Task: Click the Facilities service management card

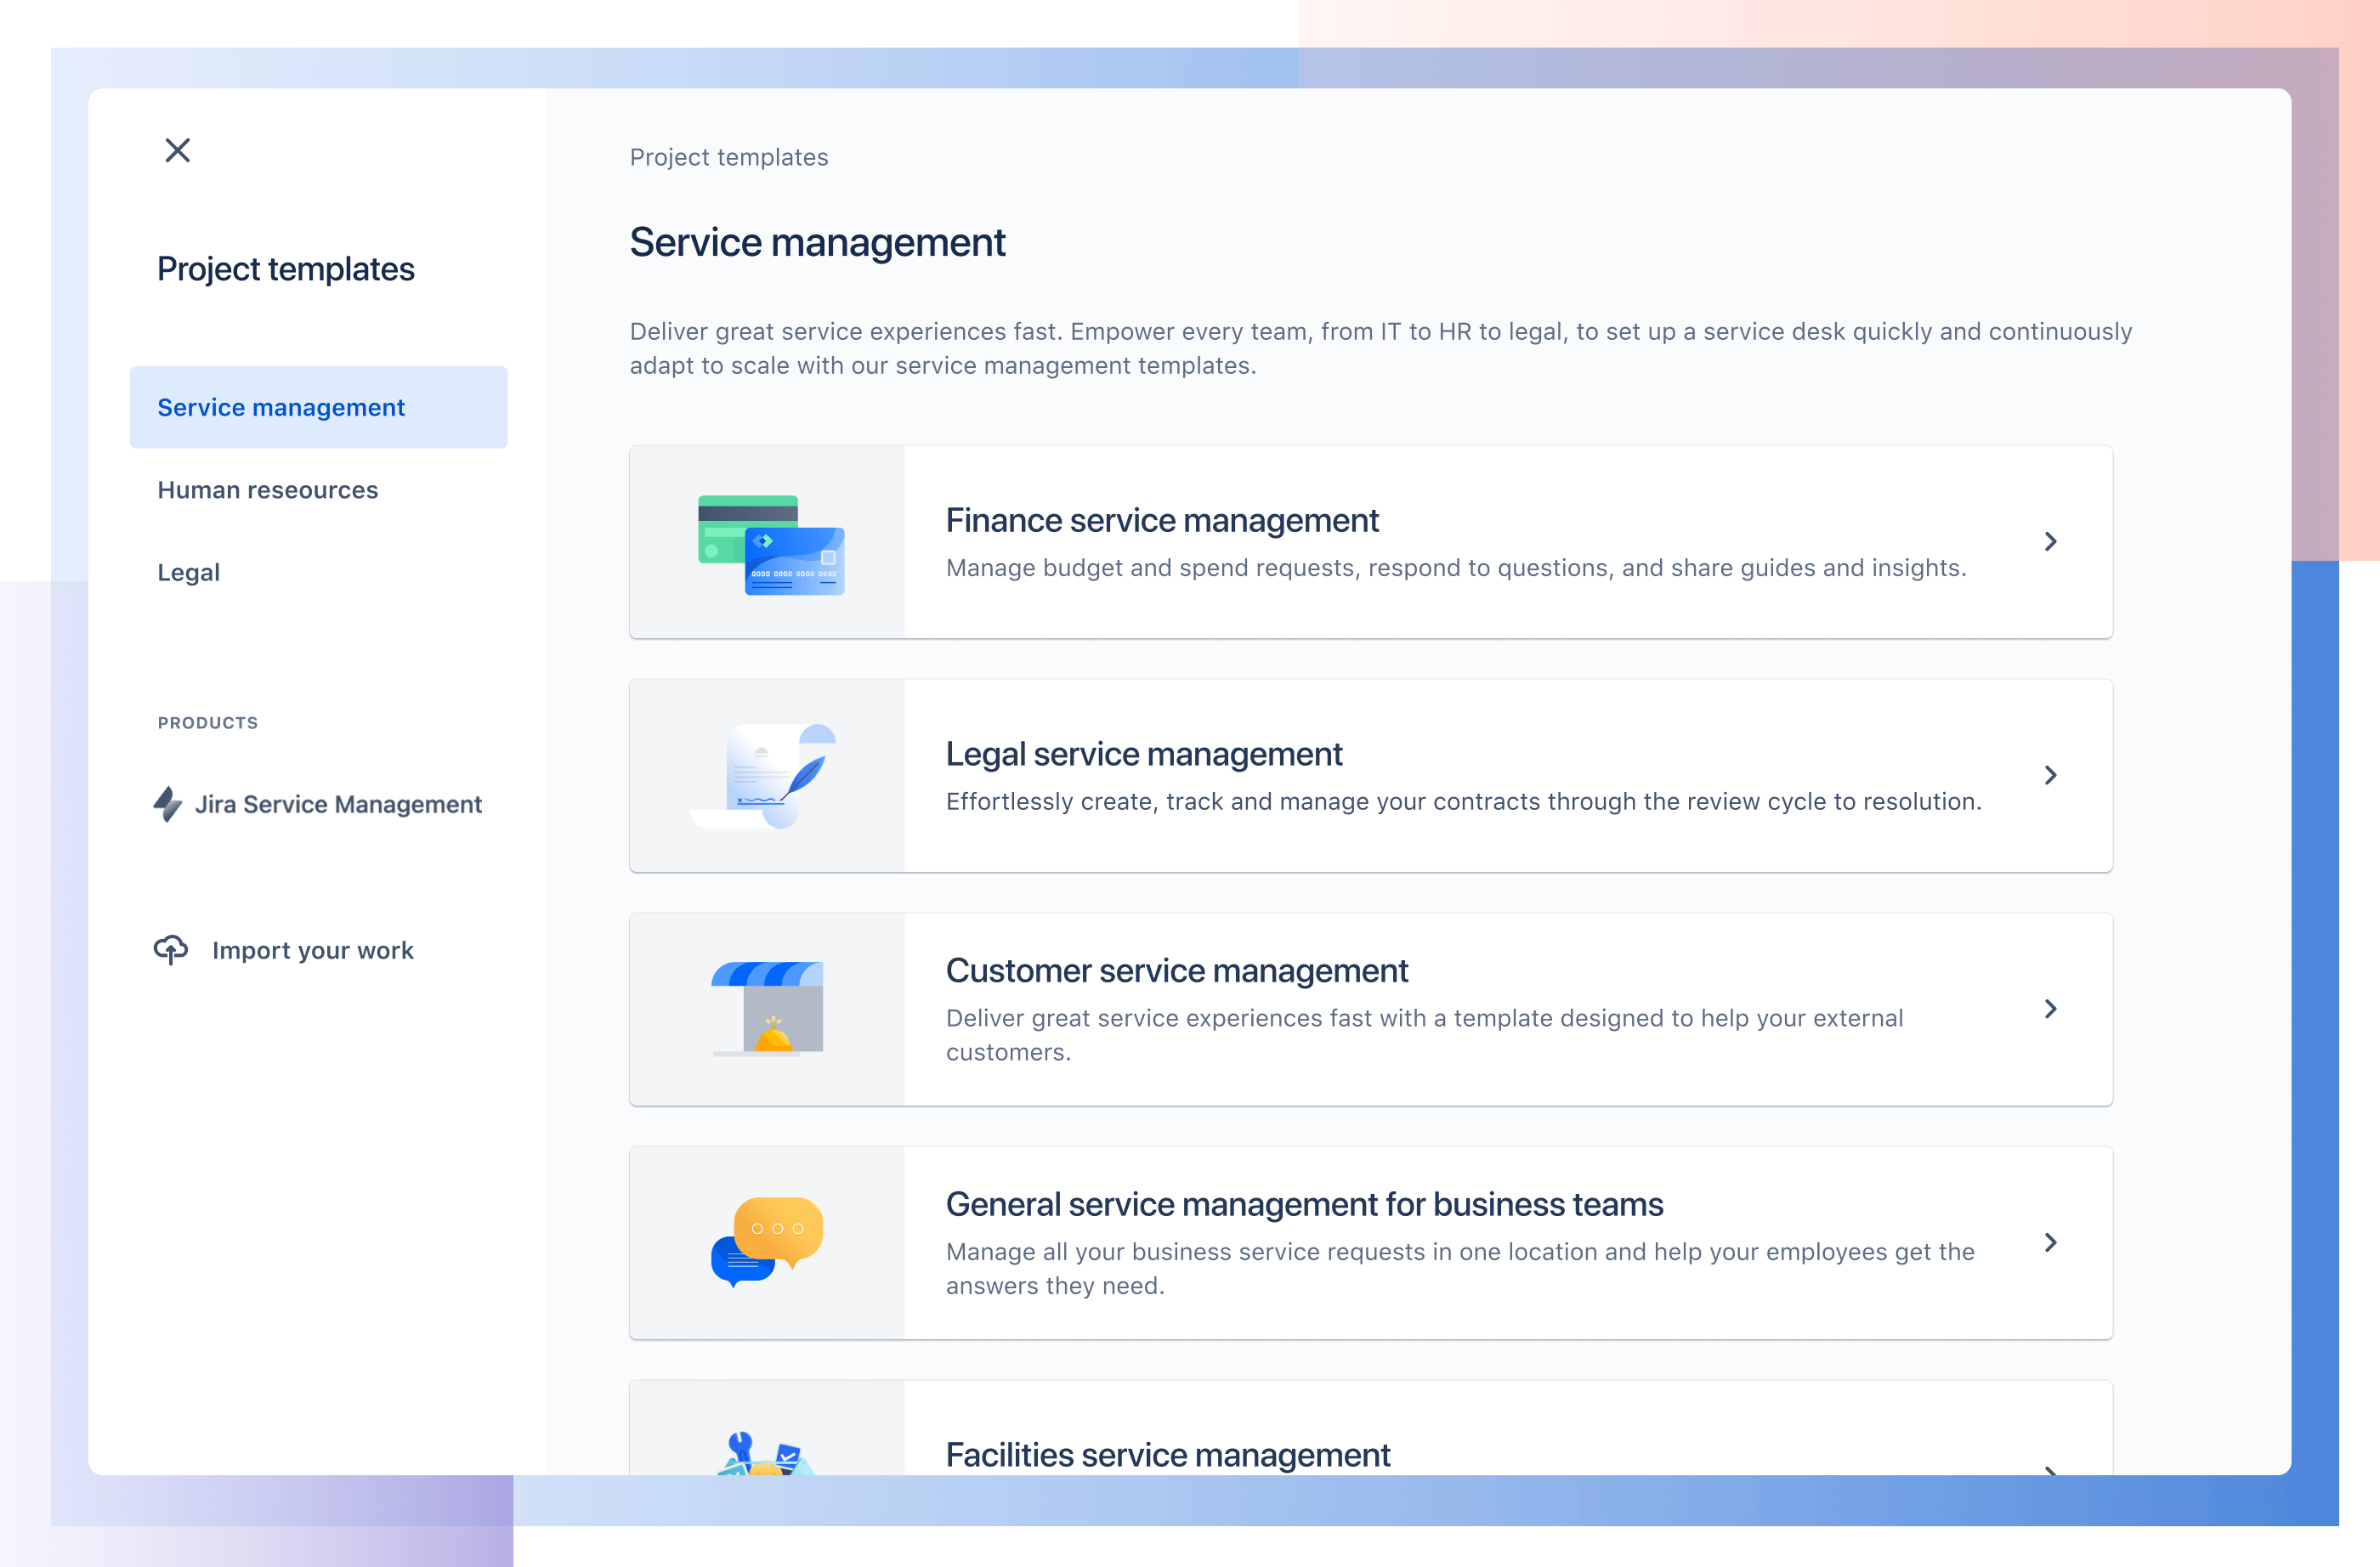Action: click(x=1369, y=1455)
